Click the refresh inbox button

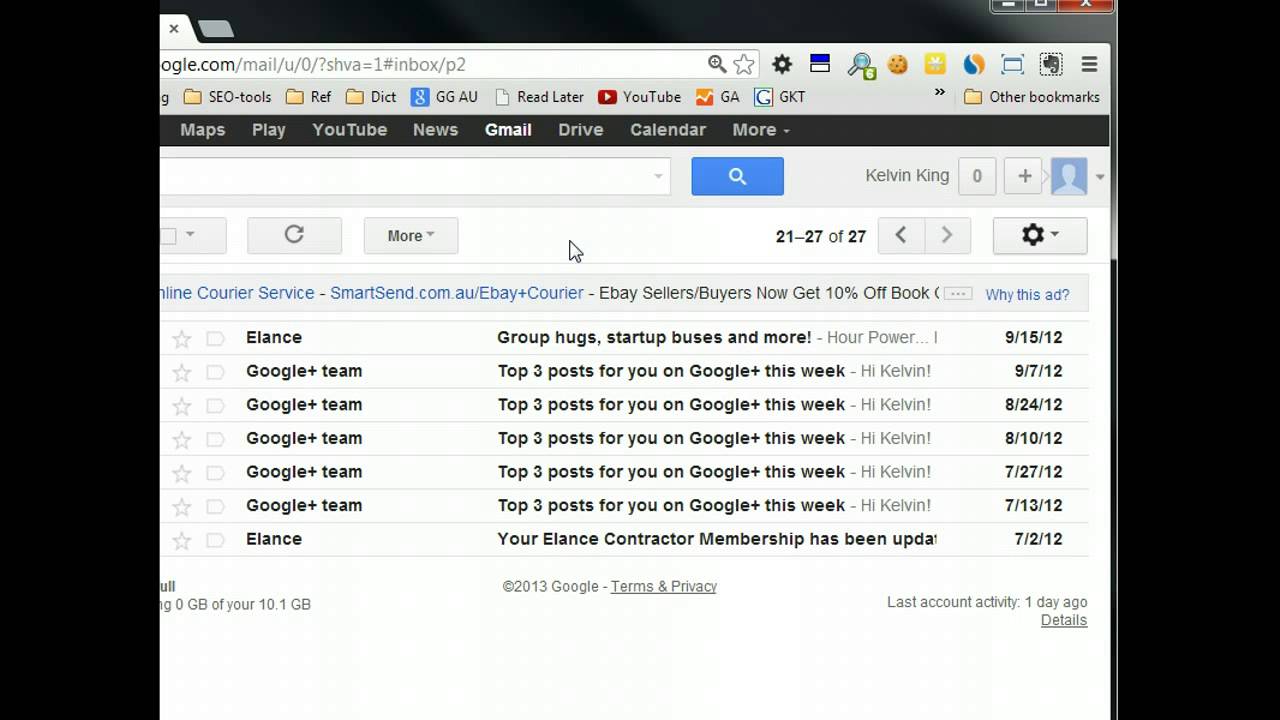294,235
